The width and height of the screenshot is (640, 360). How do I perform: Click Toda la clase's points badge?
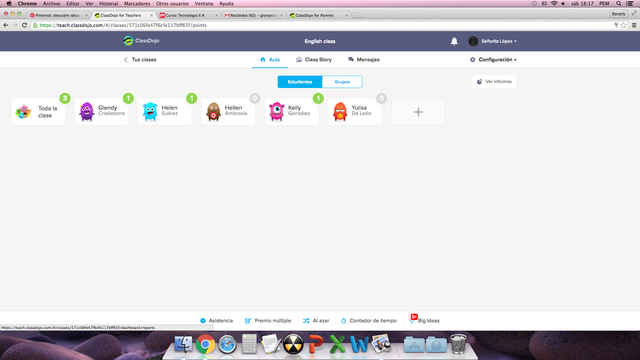[x=65, y=98]
